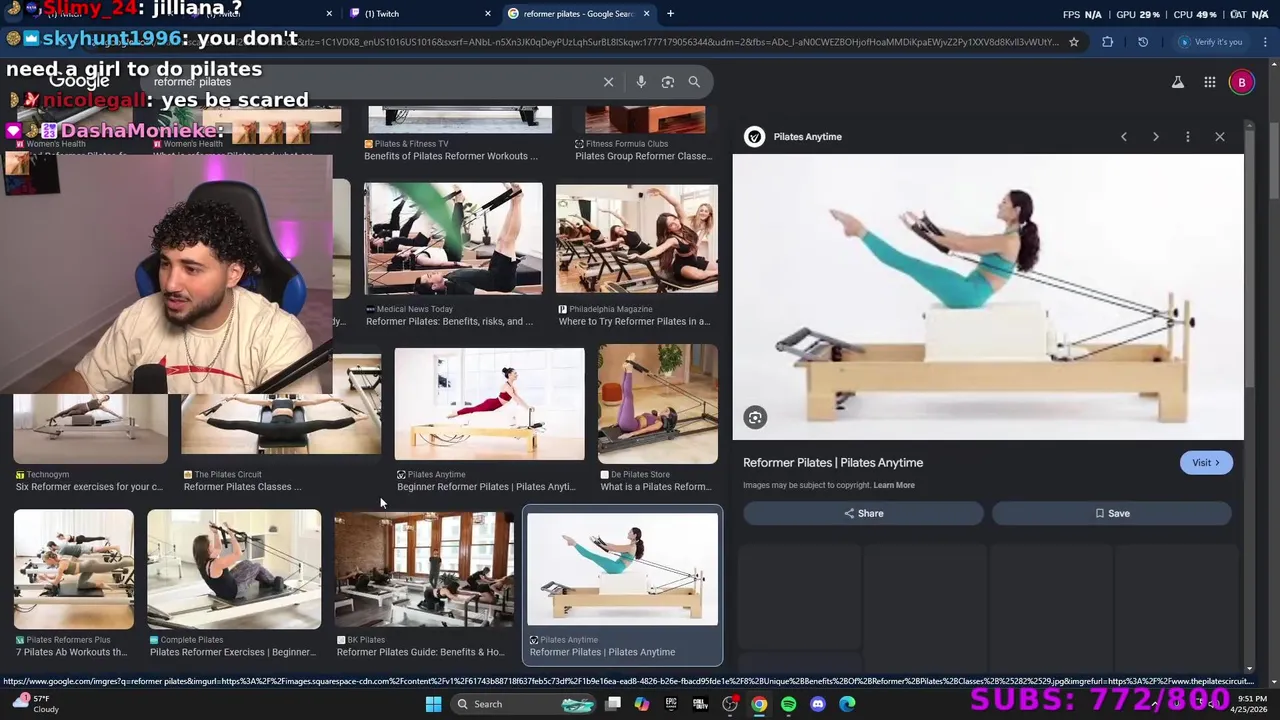Submit search with the magnifier icon

pos(694,82)
